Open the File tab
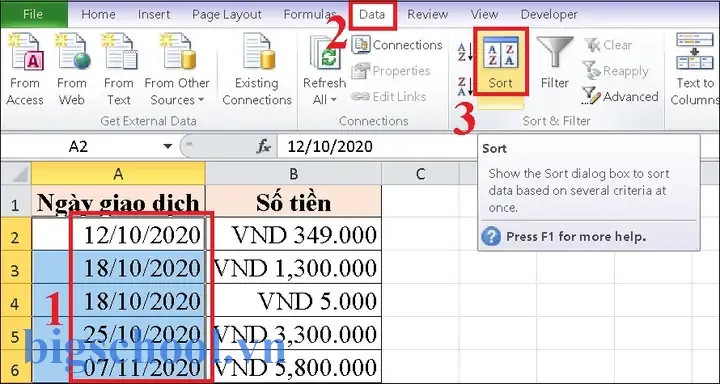The width and height of the screenshot is (720, 384). point(33,14)
